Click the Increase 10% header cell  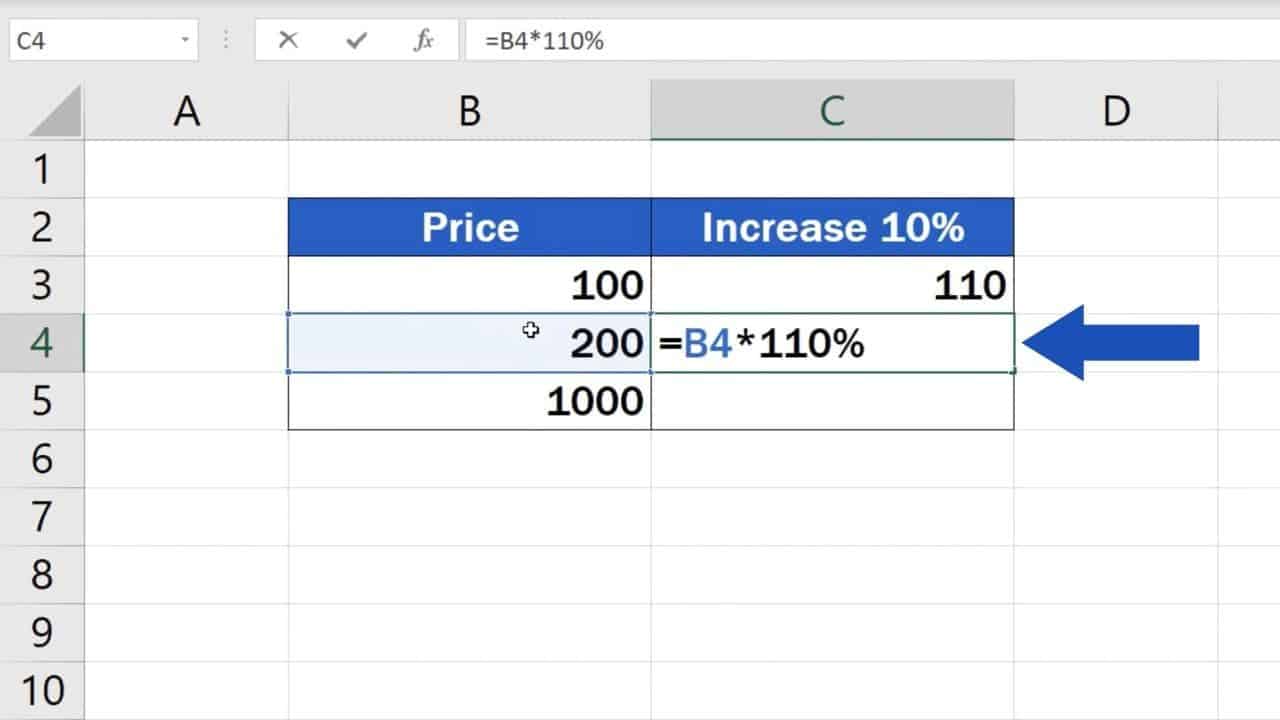[x=832, y=227]
